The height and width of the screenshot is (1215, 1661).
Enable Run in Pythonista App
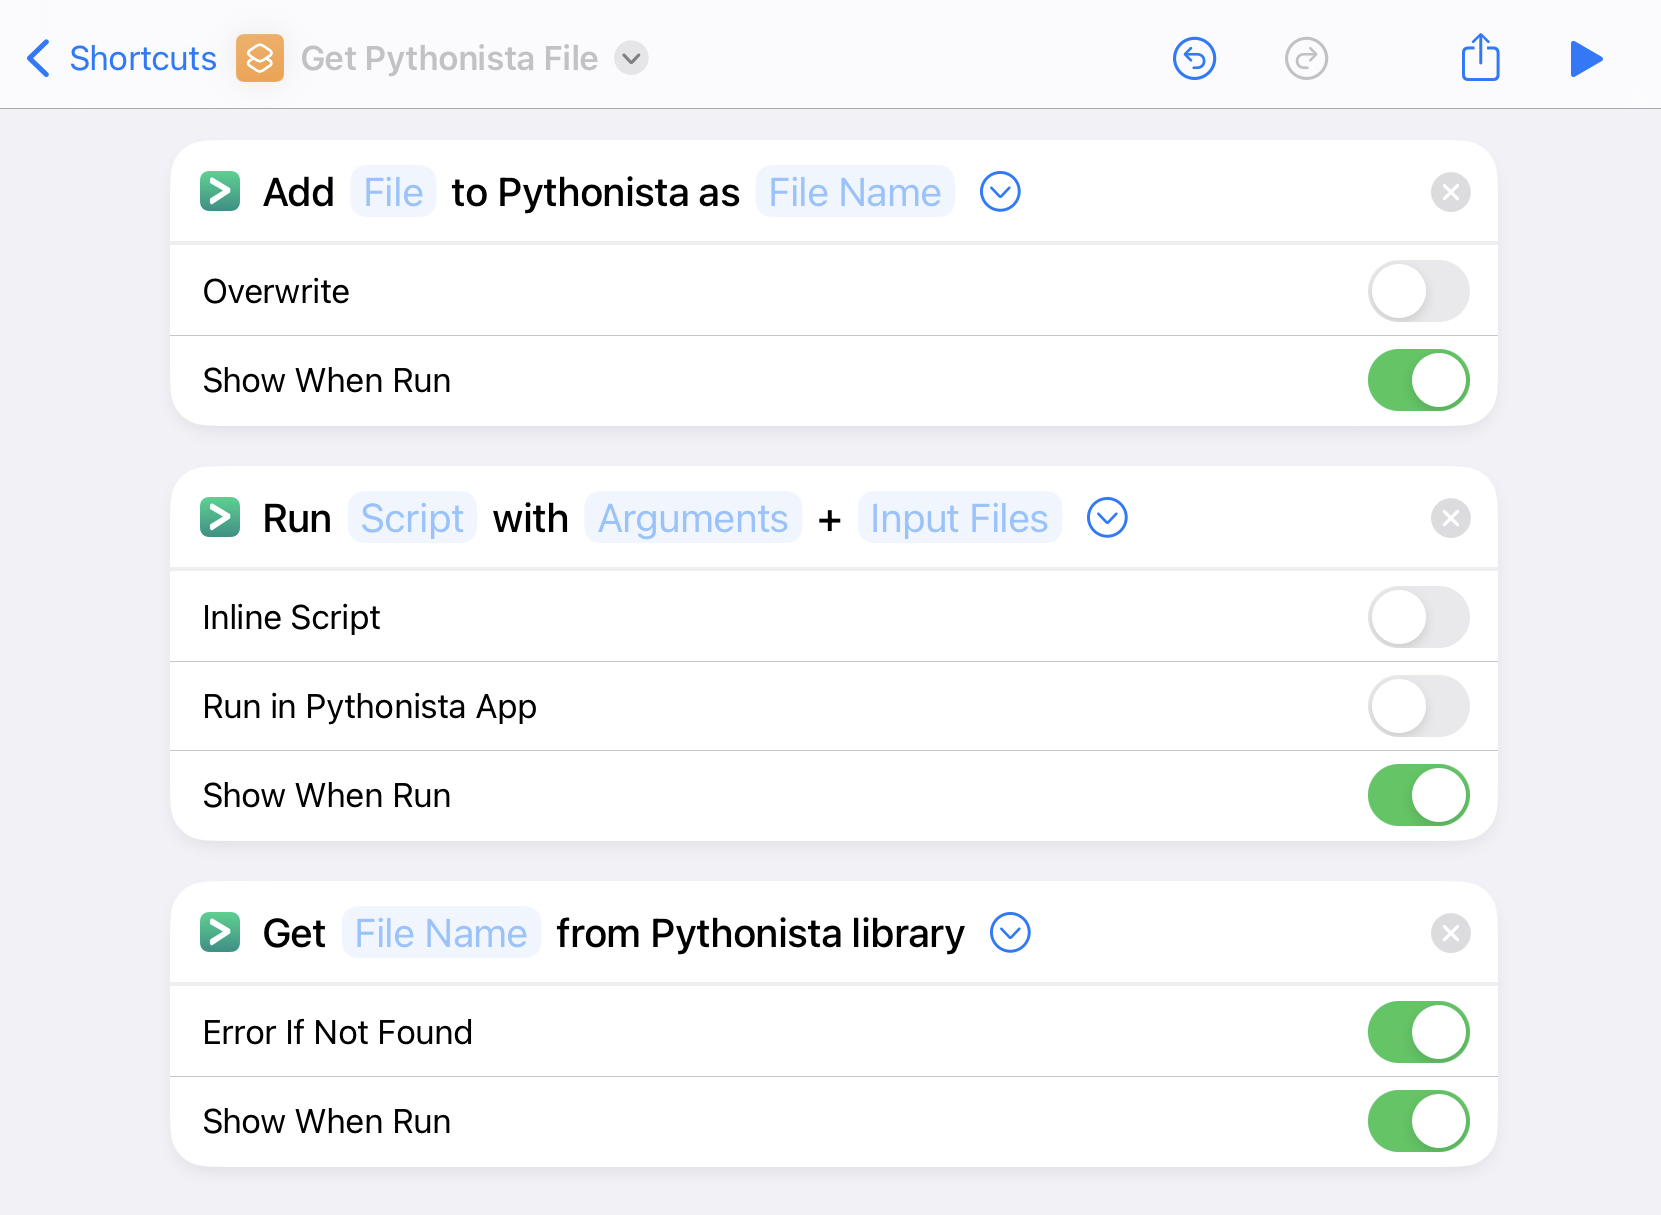(1418, 706)
